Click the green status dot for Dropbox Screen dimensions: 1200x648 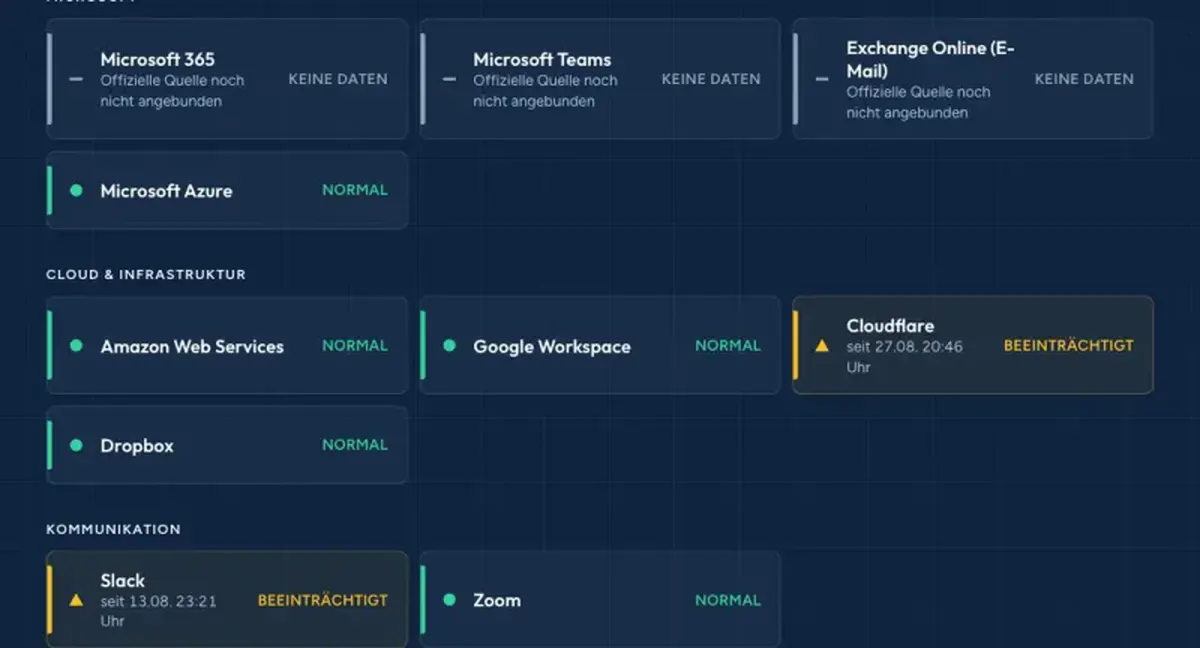pyautogui.click(x=76, y=445)
